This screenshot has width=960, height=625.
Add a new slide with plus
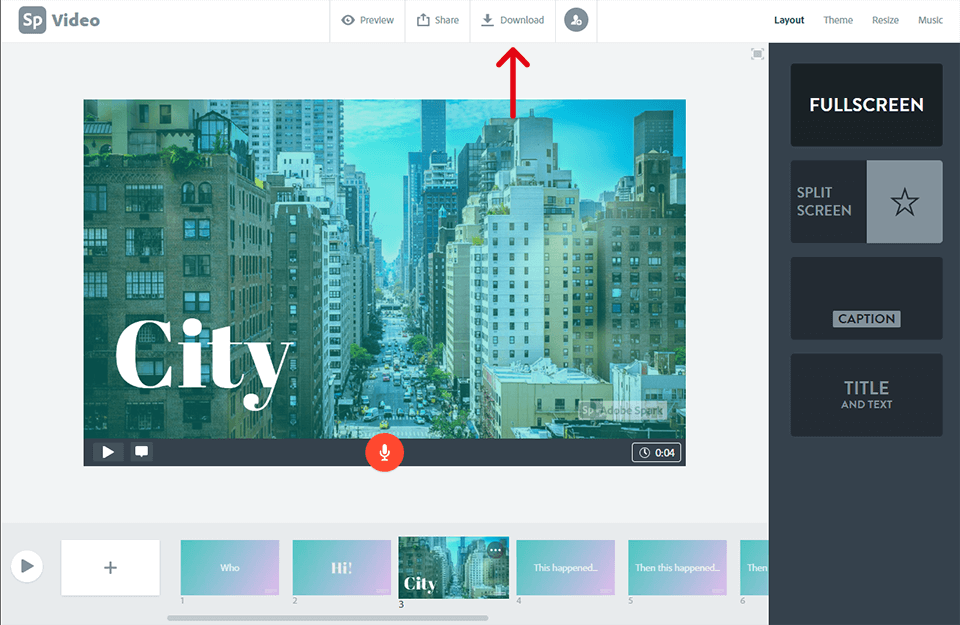click(110, 567)
